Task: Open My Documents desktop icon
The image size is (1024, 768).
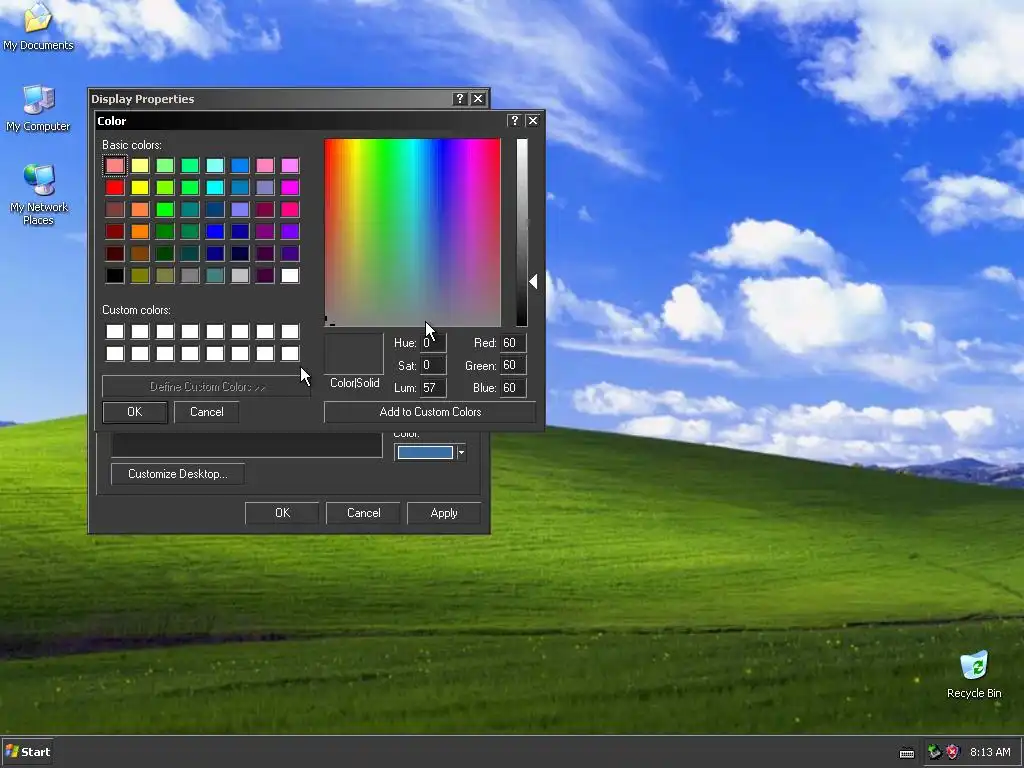Action: pyautogui.click(x=38, y=26)
